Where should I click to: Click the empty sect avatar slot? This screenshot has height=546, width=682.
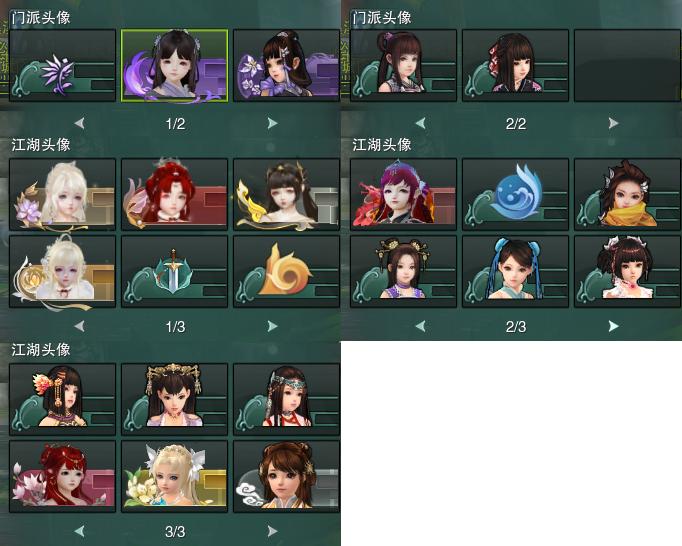click(x=627, y=66)
